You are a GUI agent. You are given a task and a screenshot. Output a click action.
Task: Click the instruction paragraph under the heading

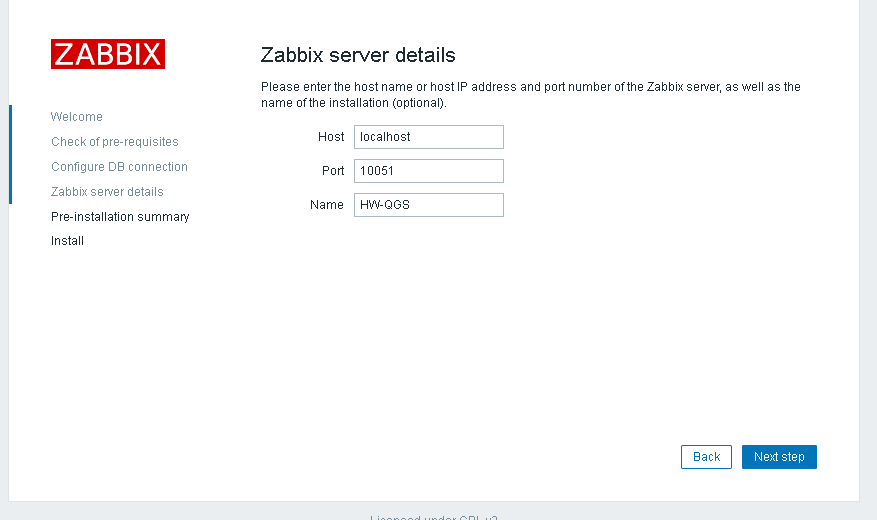coord(530,95)
